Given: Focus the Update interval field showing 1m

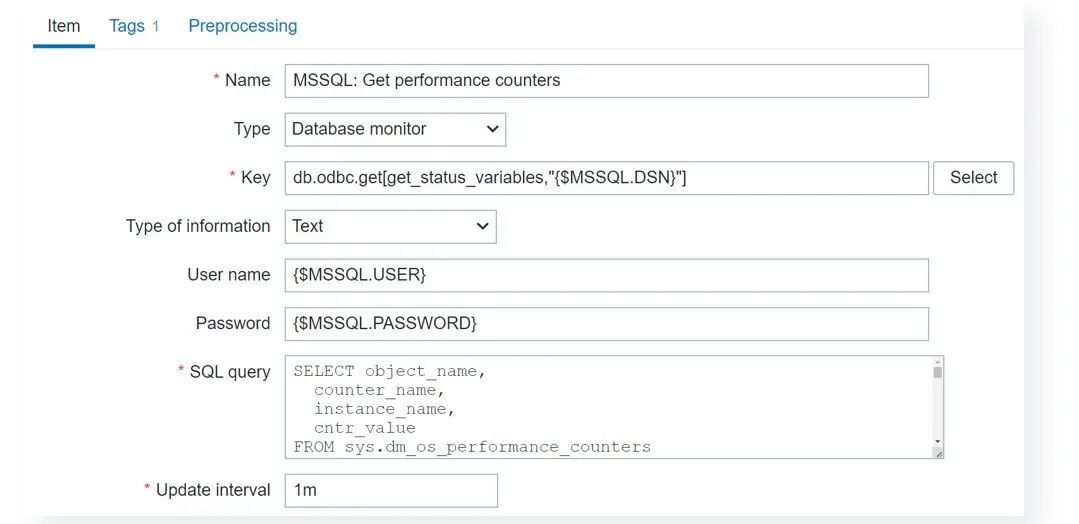Looking at the screenshot, I should (x=390, y=490).
